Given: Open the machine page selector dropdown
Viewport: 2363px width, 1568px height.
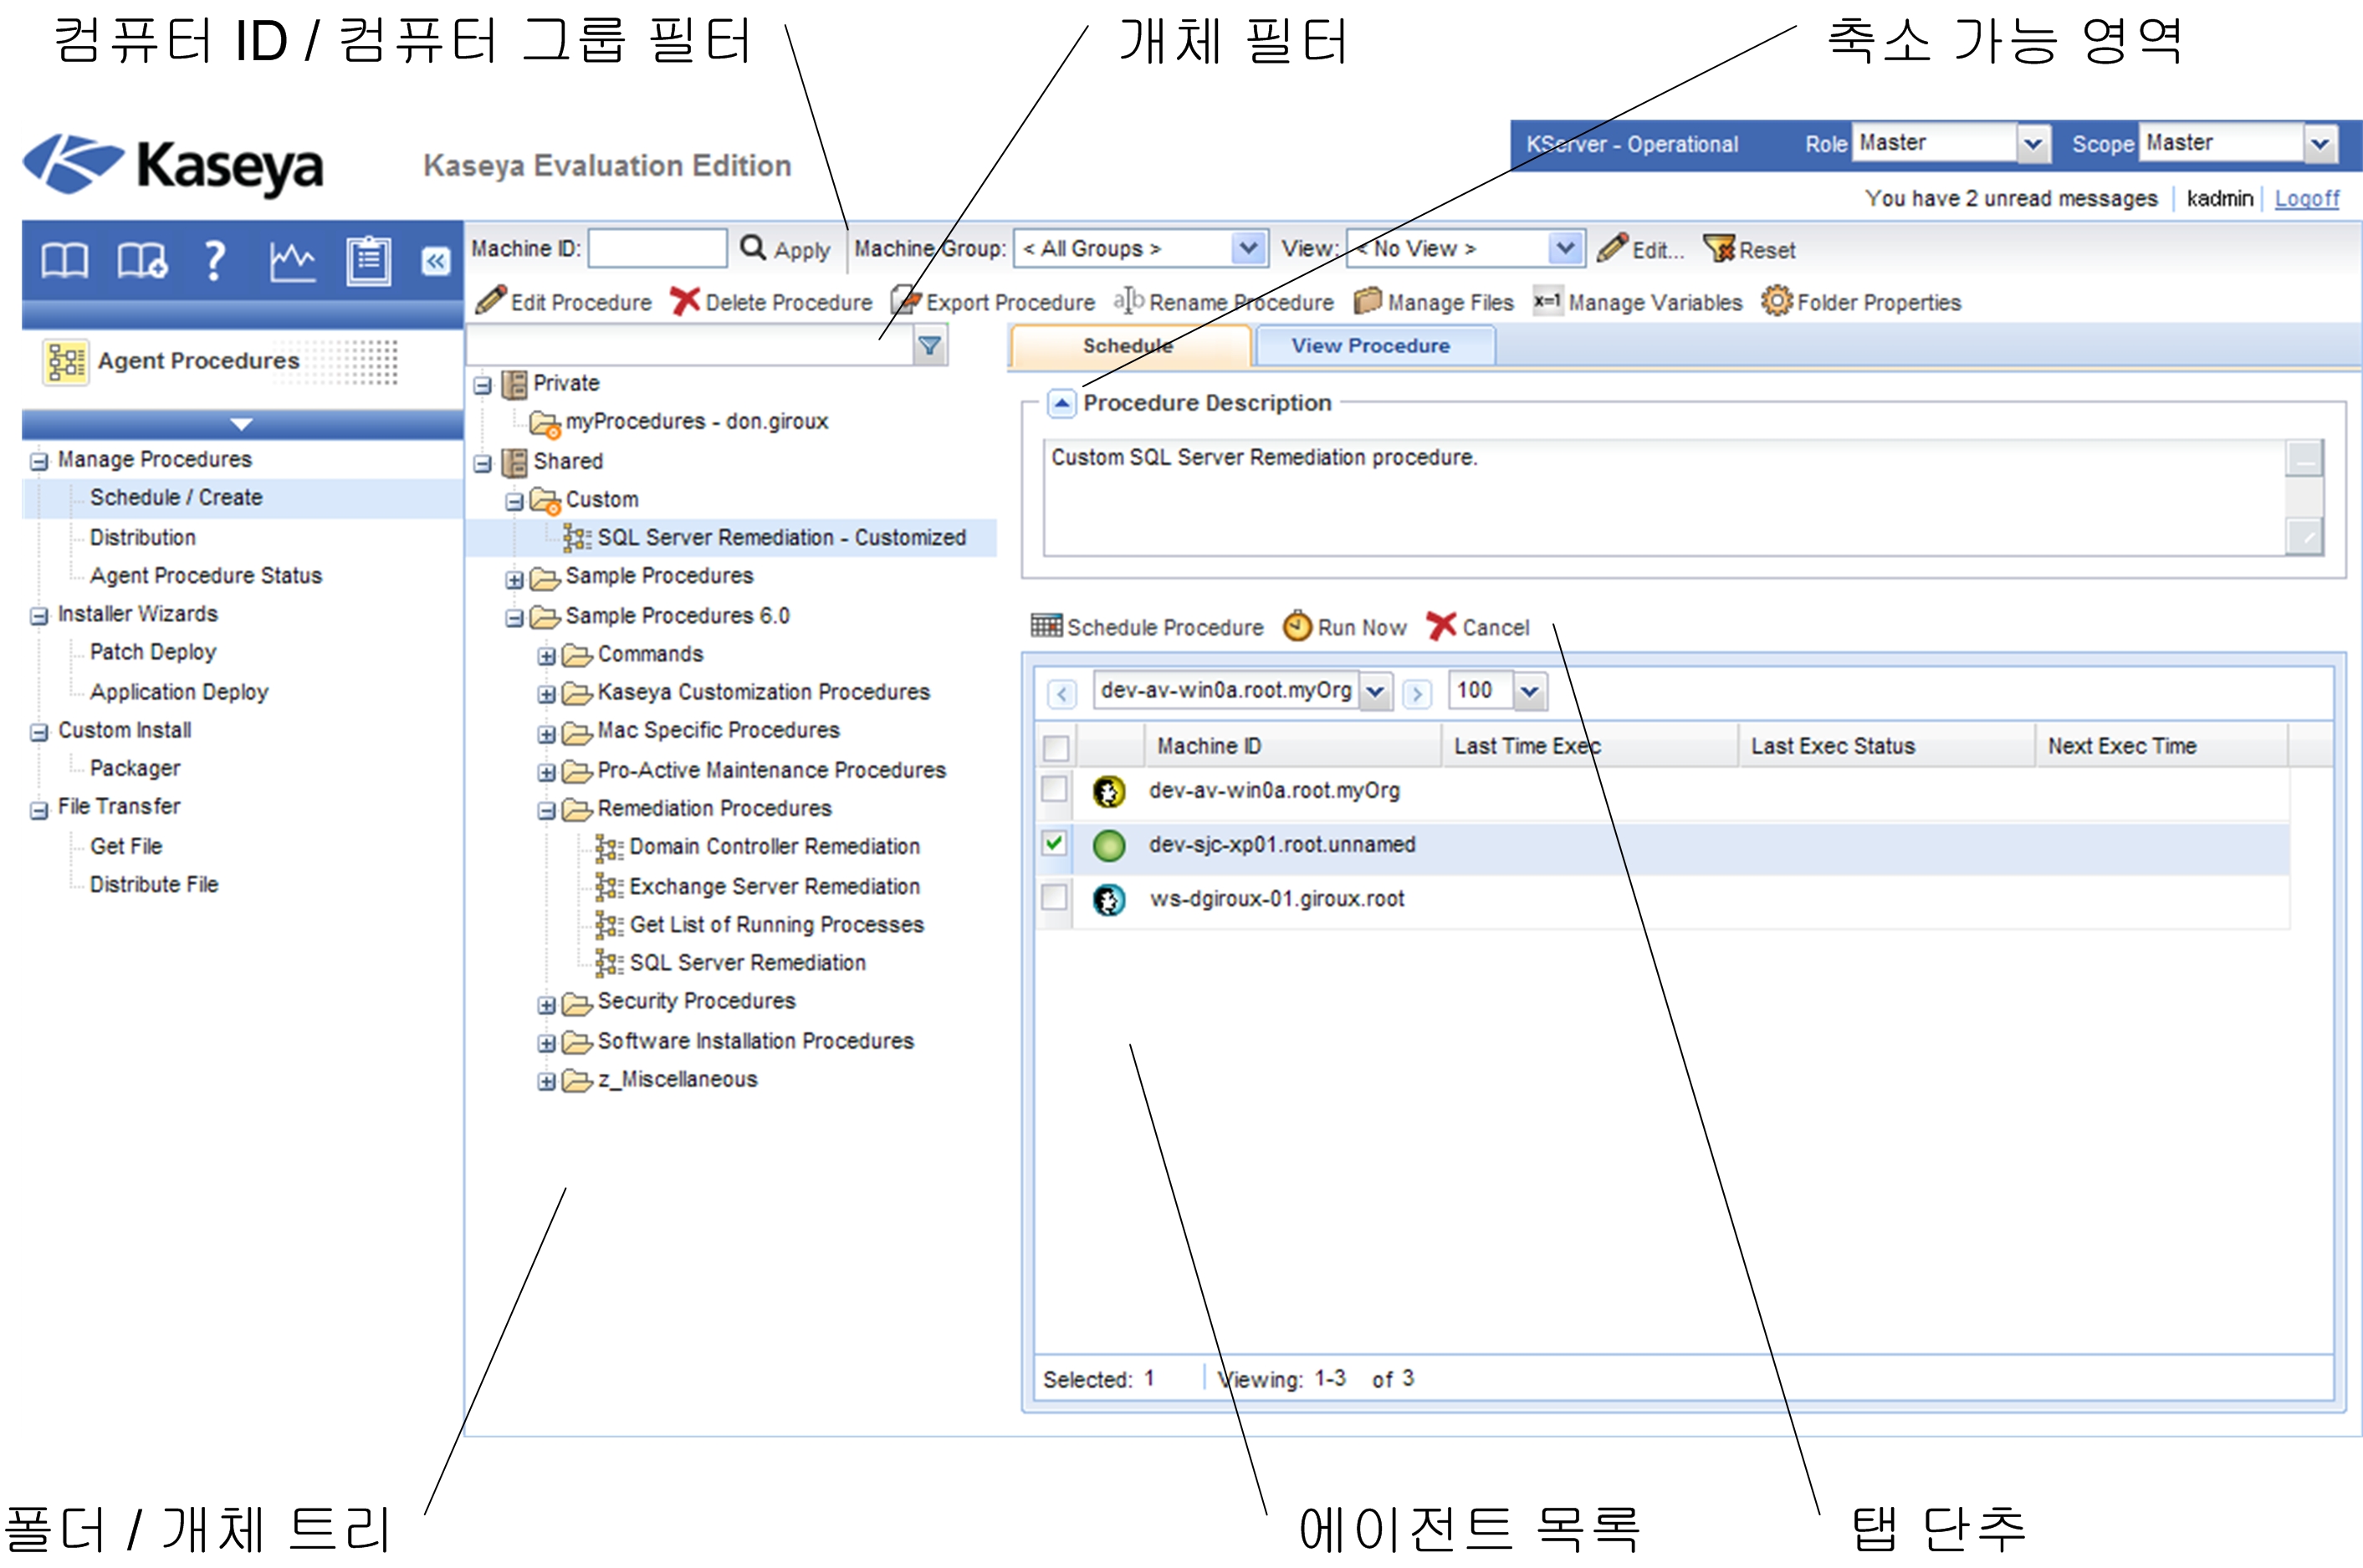Looking at the screenshot, I should [1376, 691].
